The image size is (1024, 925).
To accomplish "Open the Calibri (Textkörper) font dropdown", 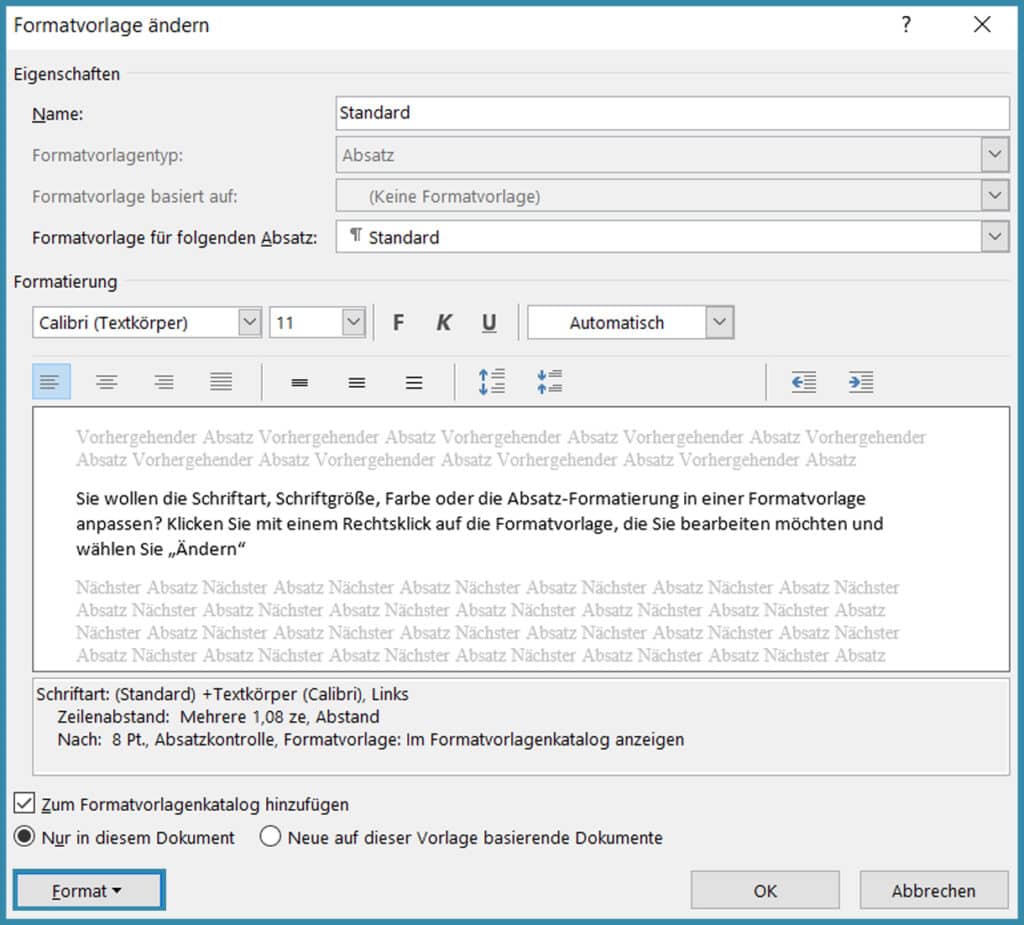I will (249, 323).
